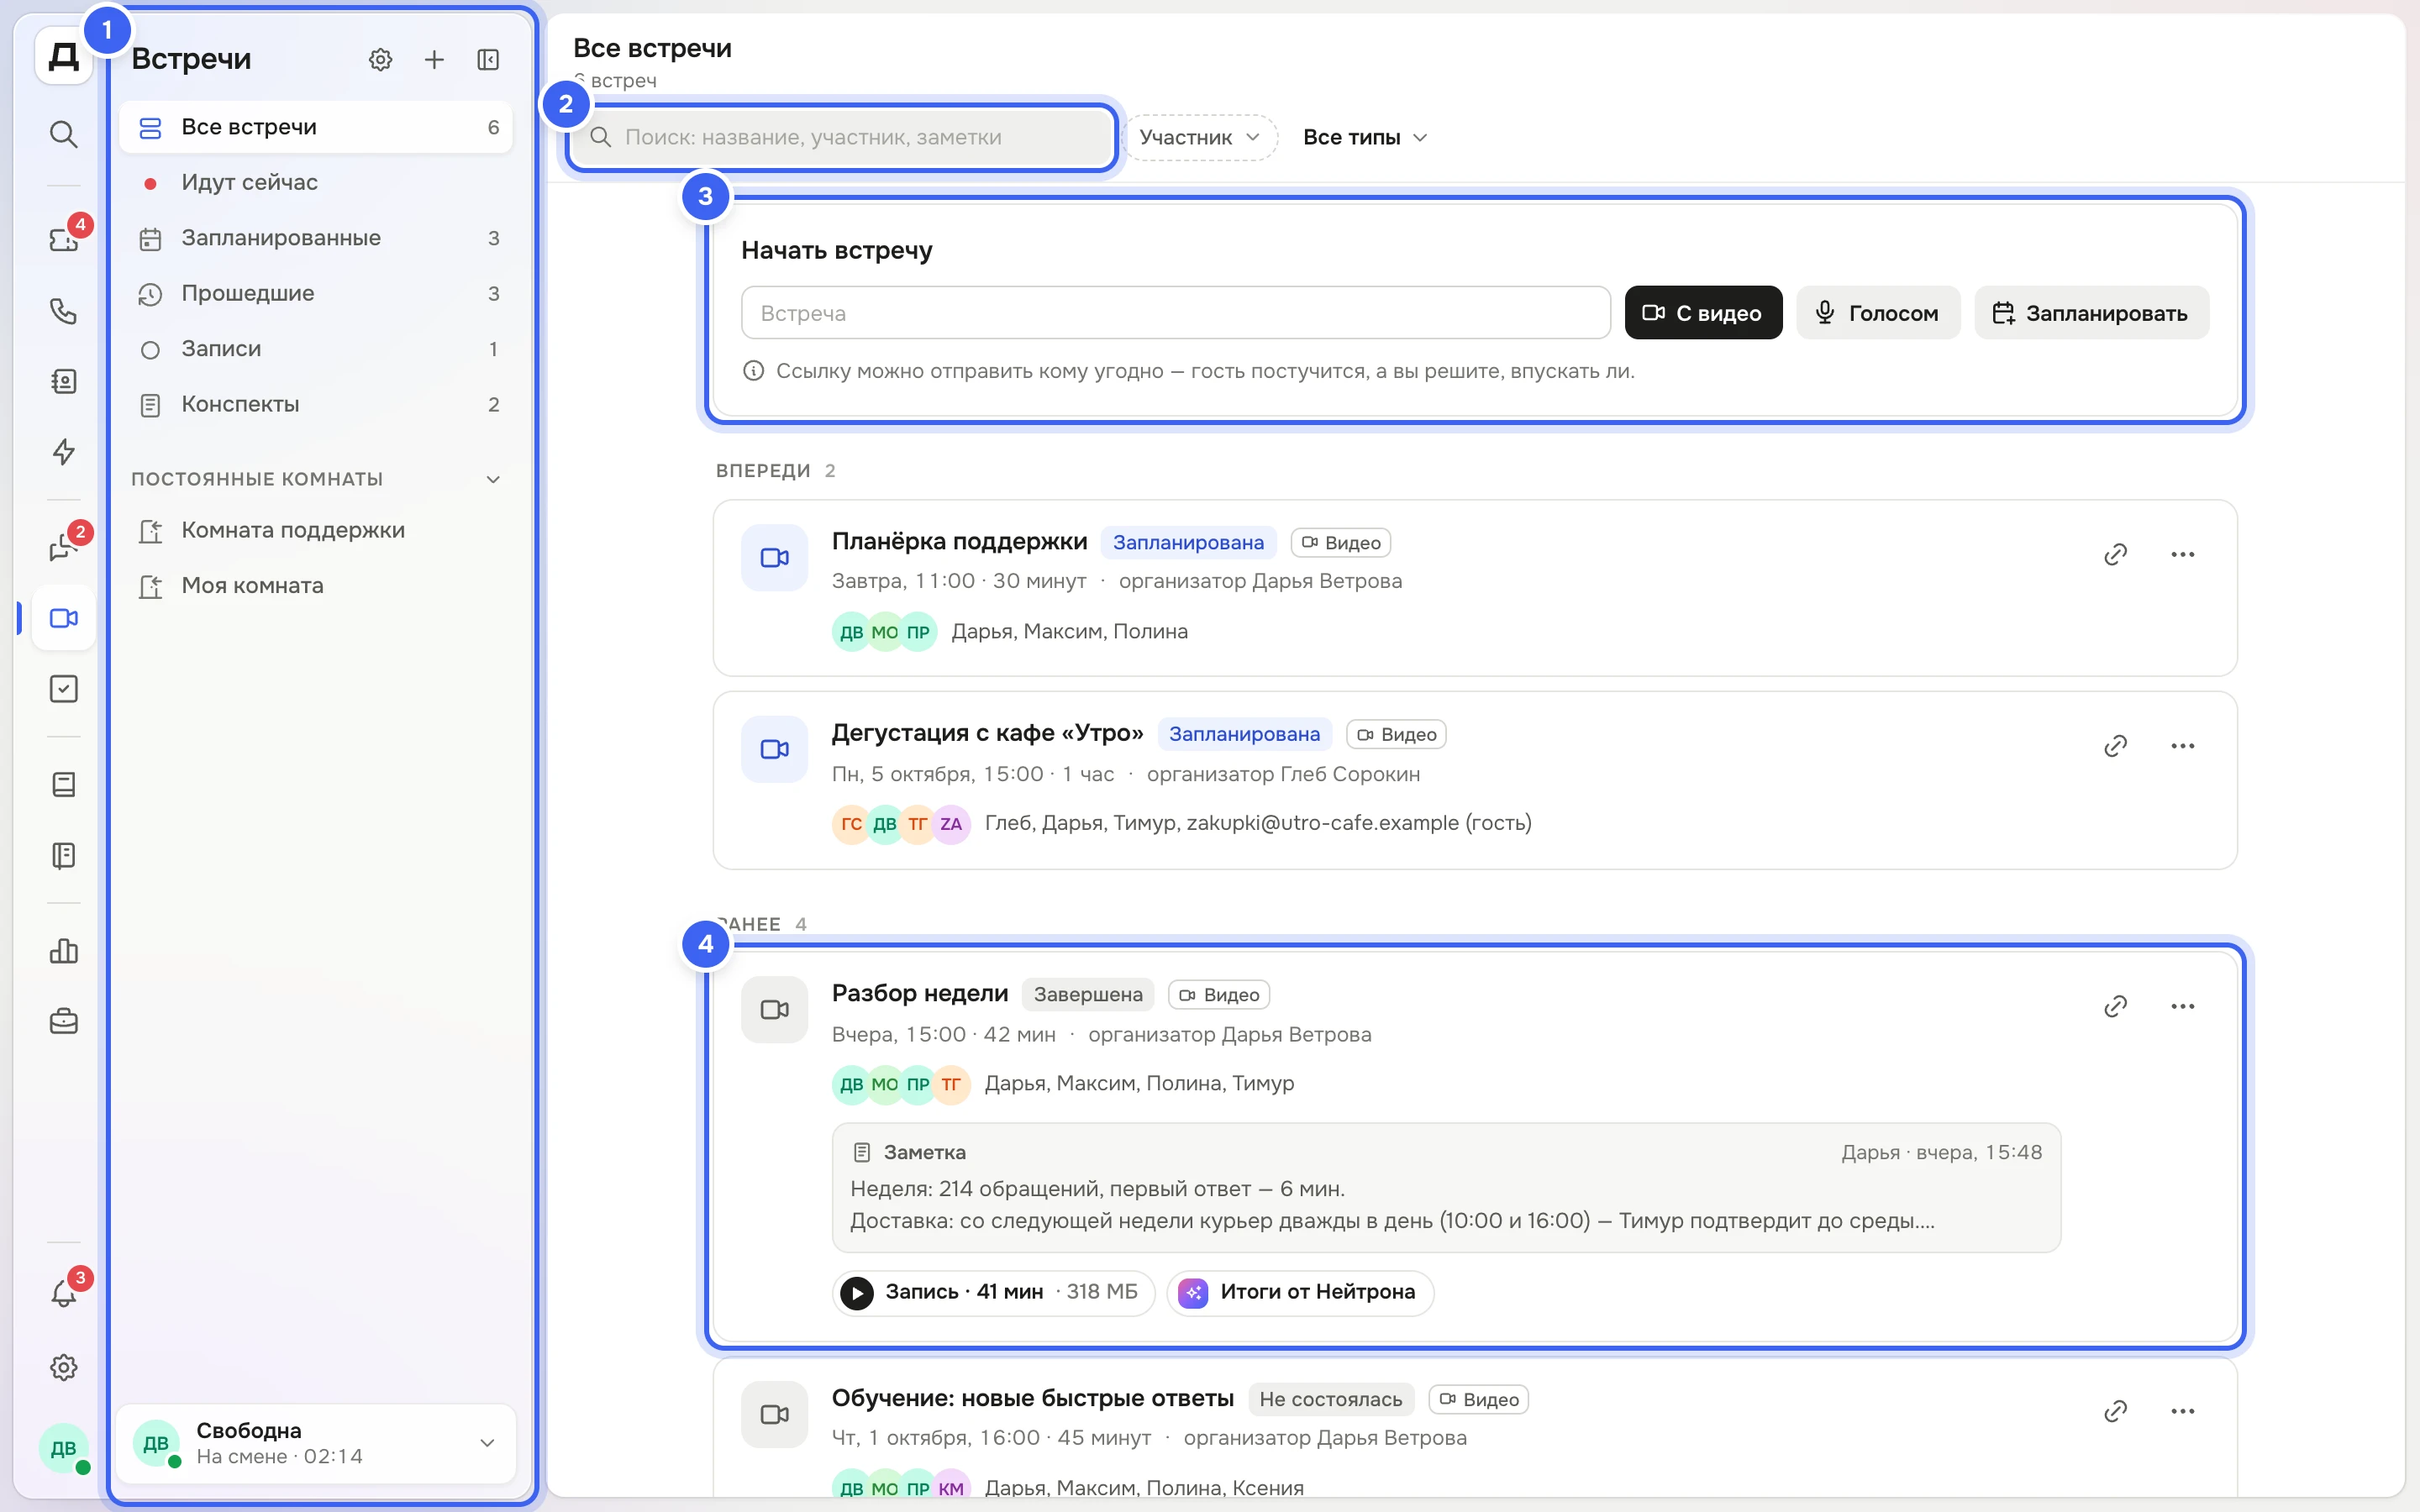Viewport: 2420px width, 1512px height.
Task: Start a voice meeting with Голосом
Action: pos(1878,313)
